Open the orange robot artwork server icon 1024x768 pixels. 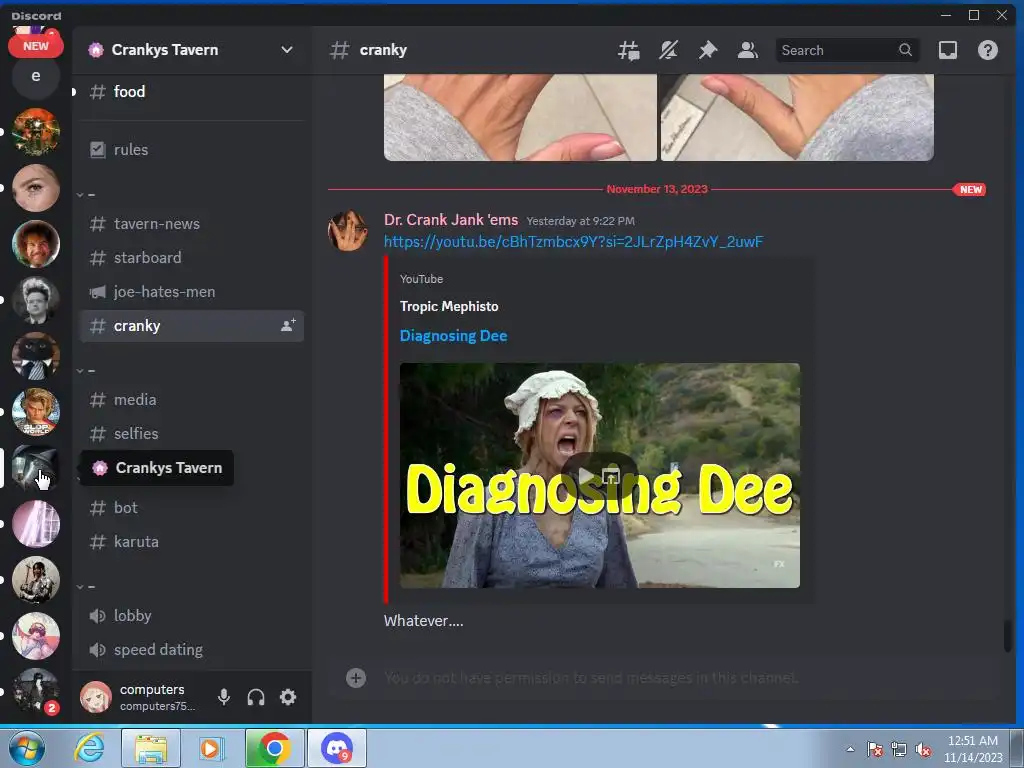pos(36,132)
